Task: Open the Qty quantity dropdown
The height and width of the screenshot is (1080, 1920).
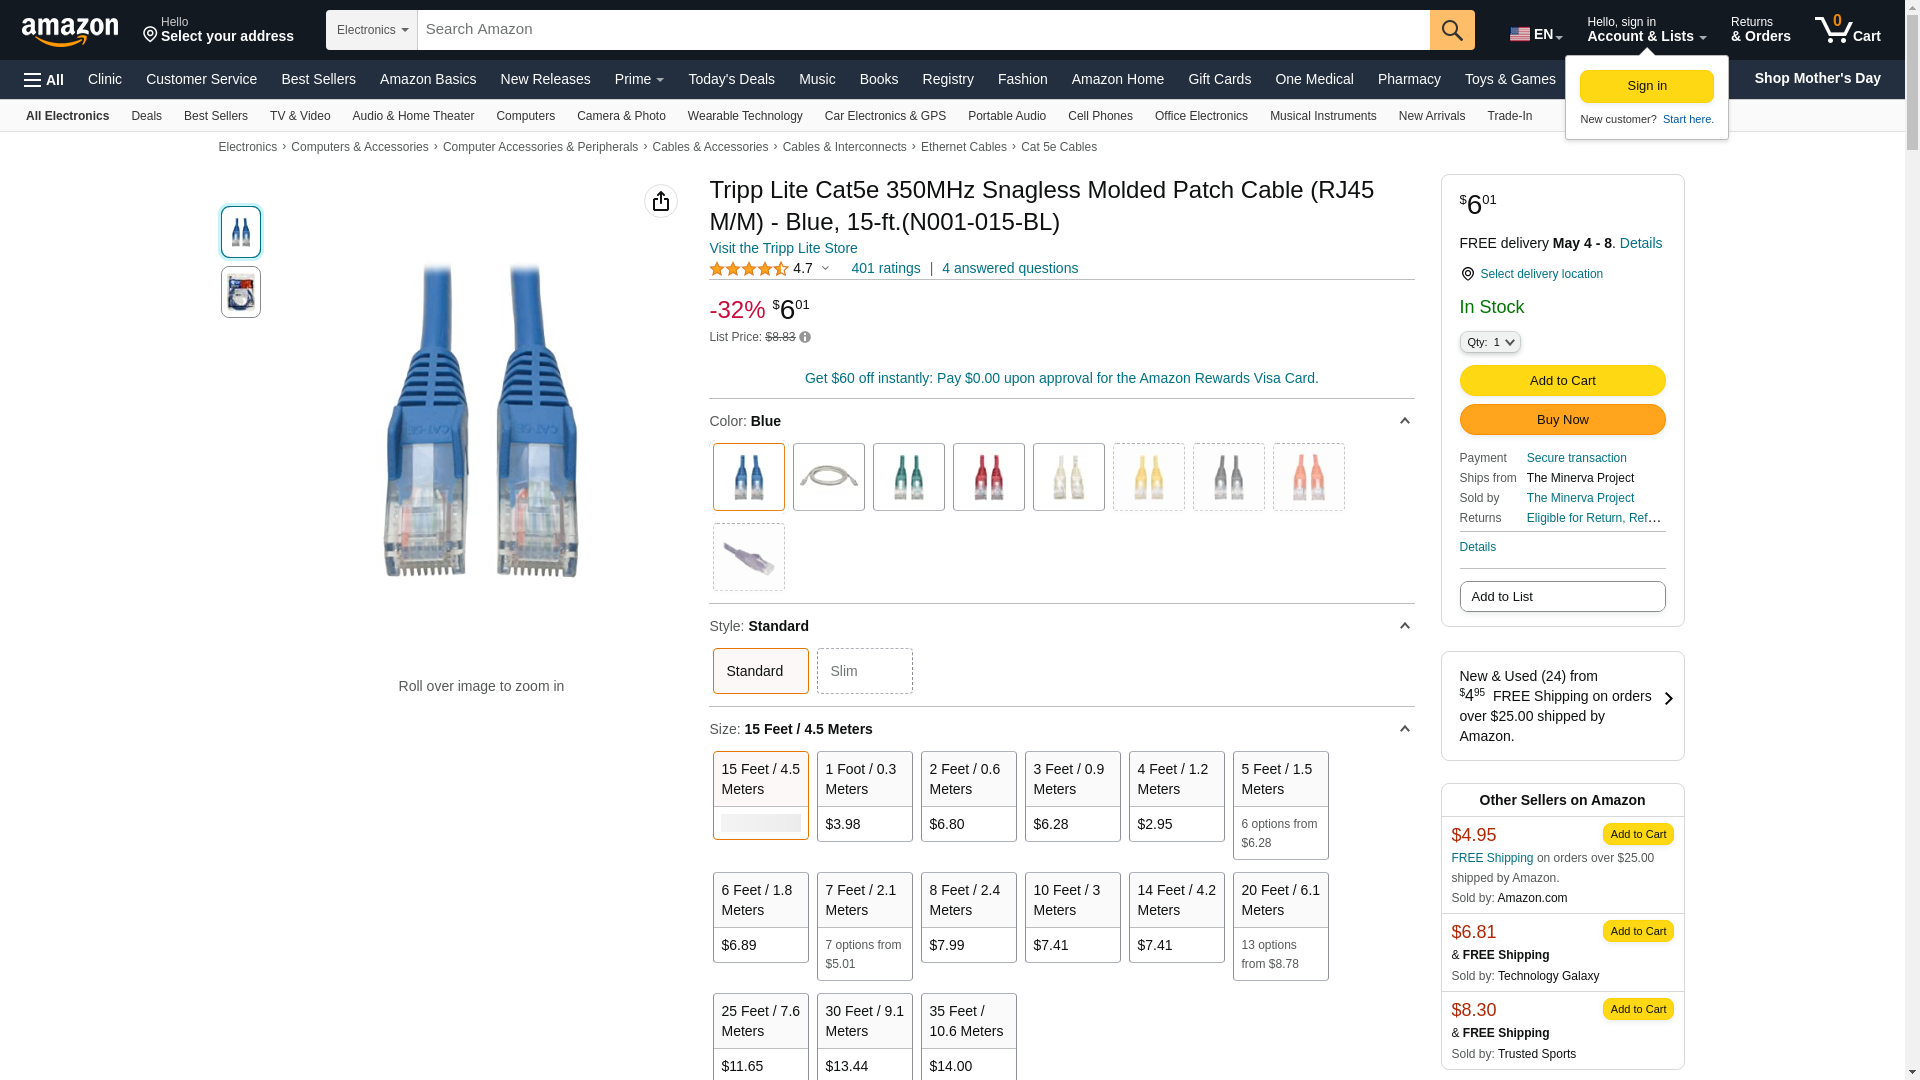Action: click(1489, 343)
